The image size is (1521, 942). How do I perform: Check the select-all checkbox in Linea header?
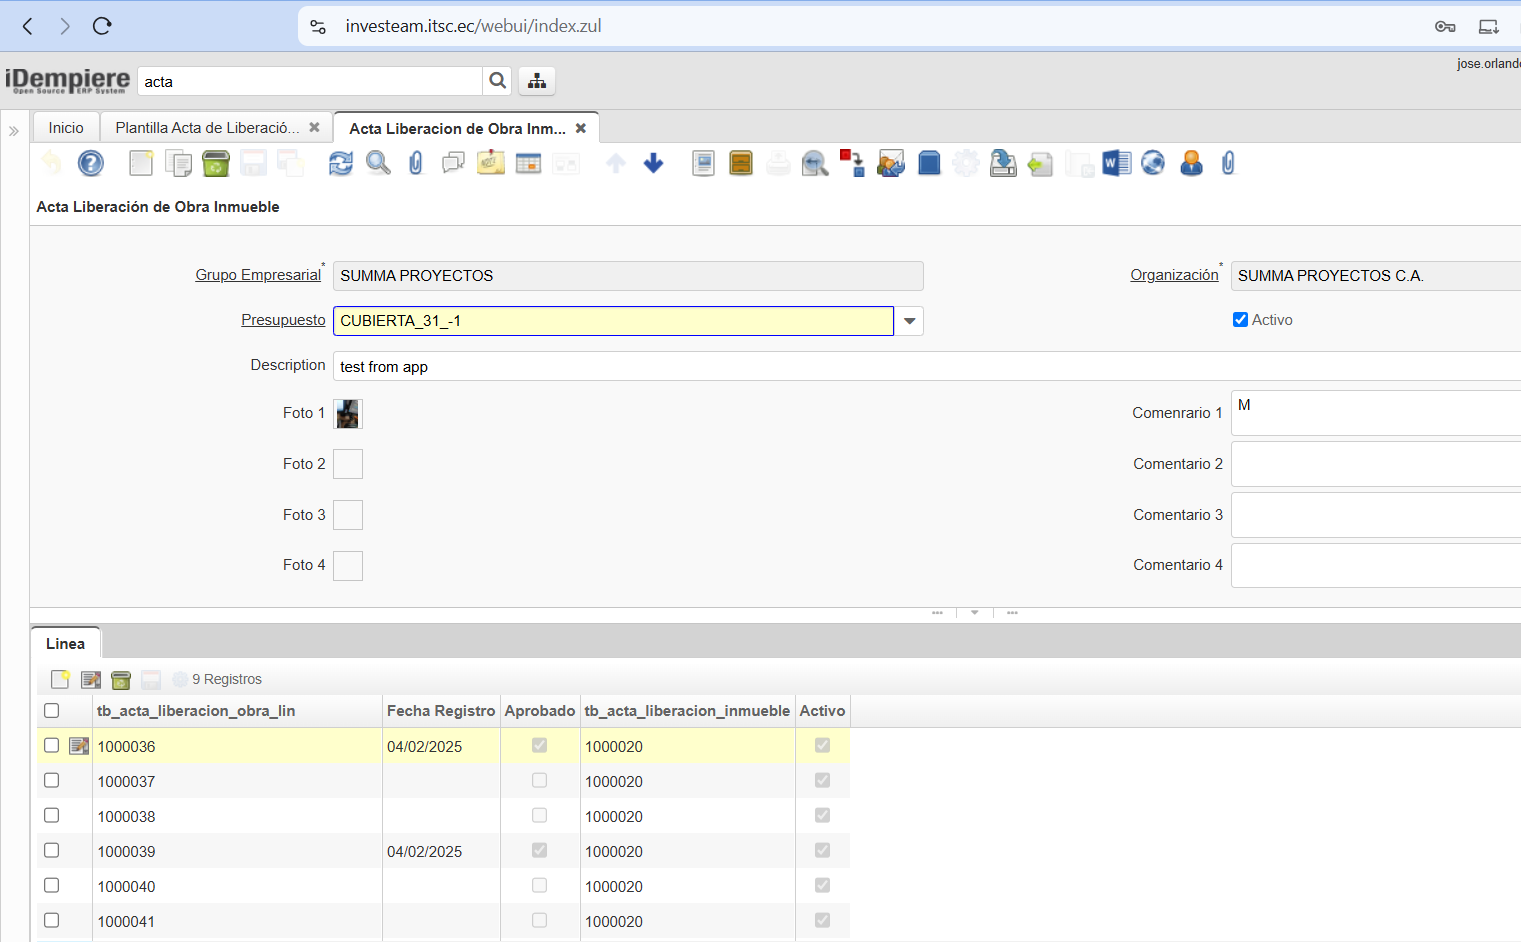point(52,710)
